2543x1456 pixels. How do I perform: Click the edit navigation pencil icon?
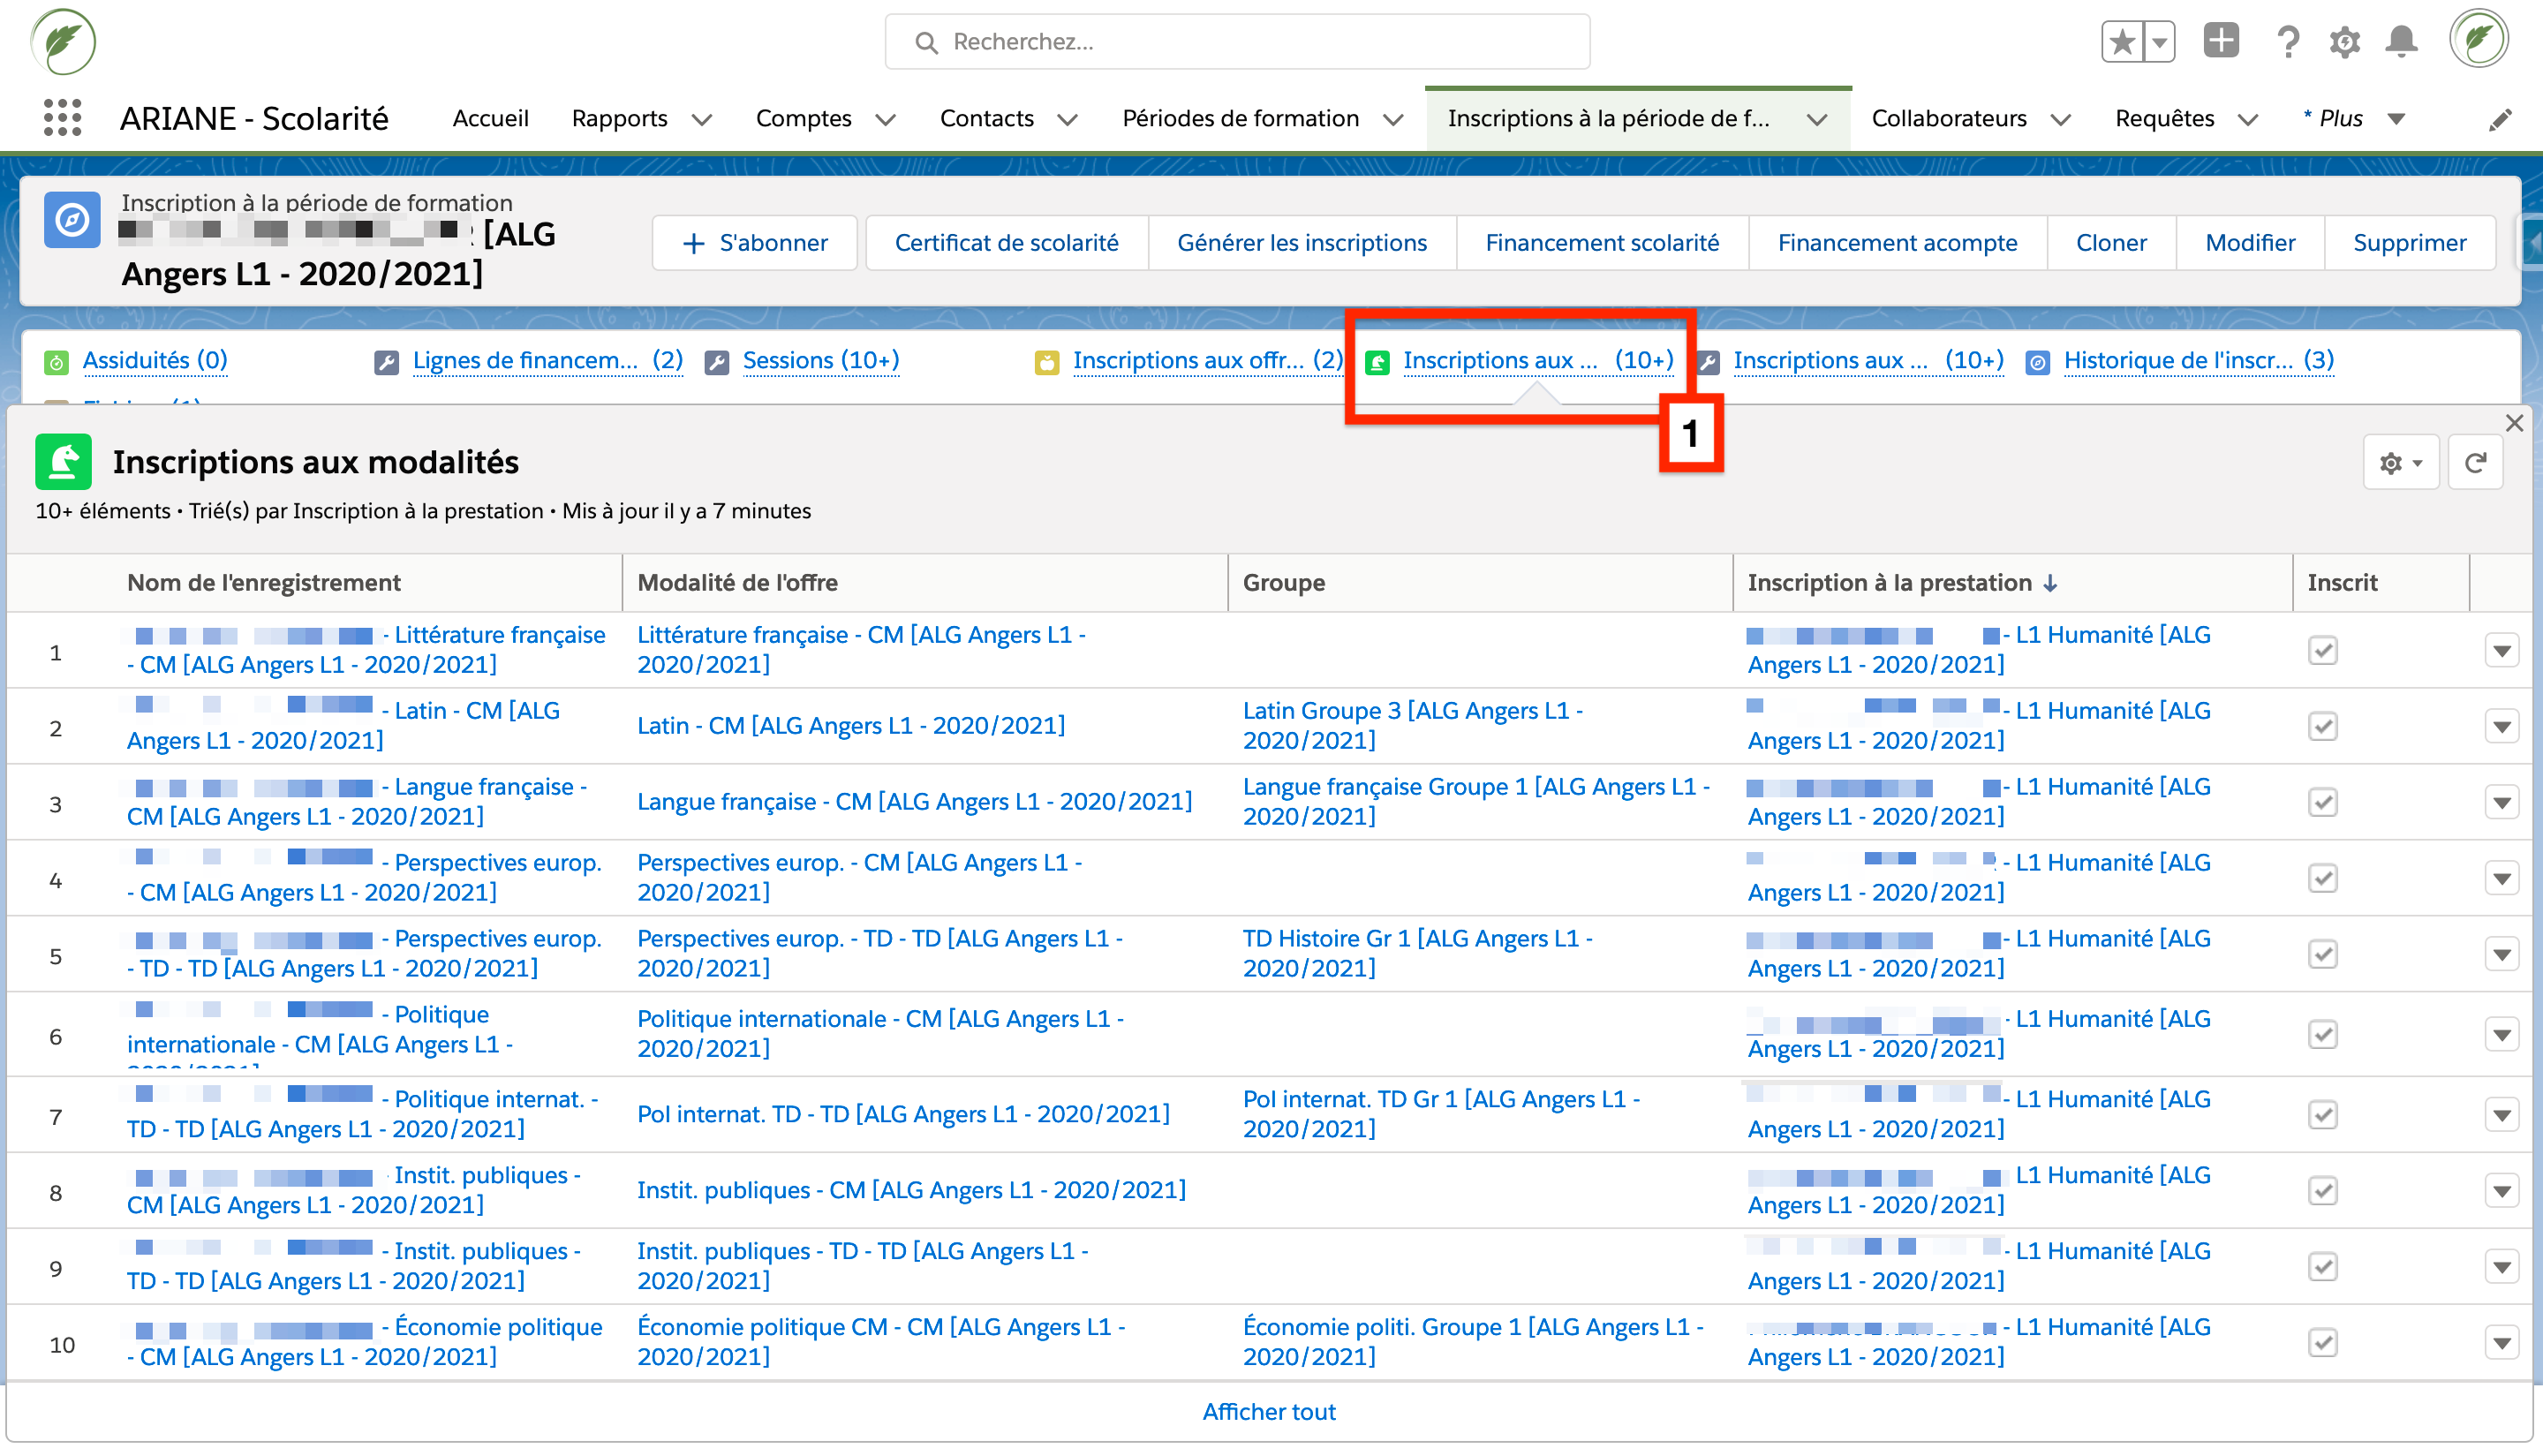pos(2500,120)
